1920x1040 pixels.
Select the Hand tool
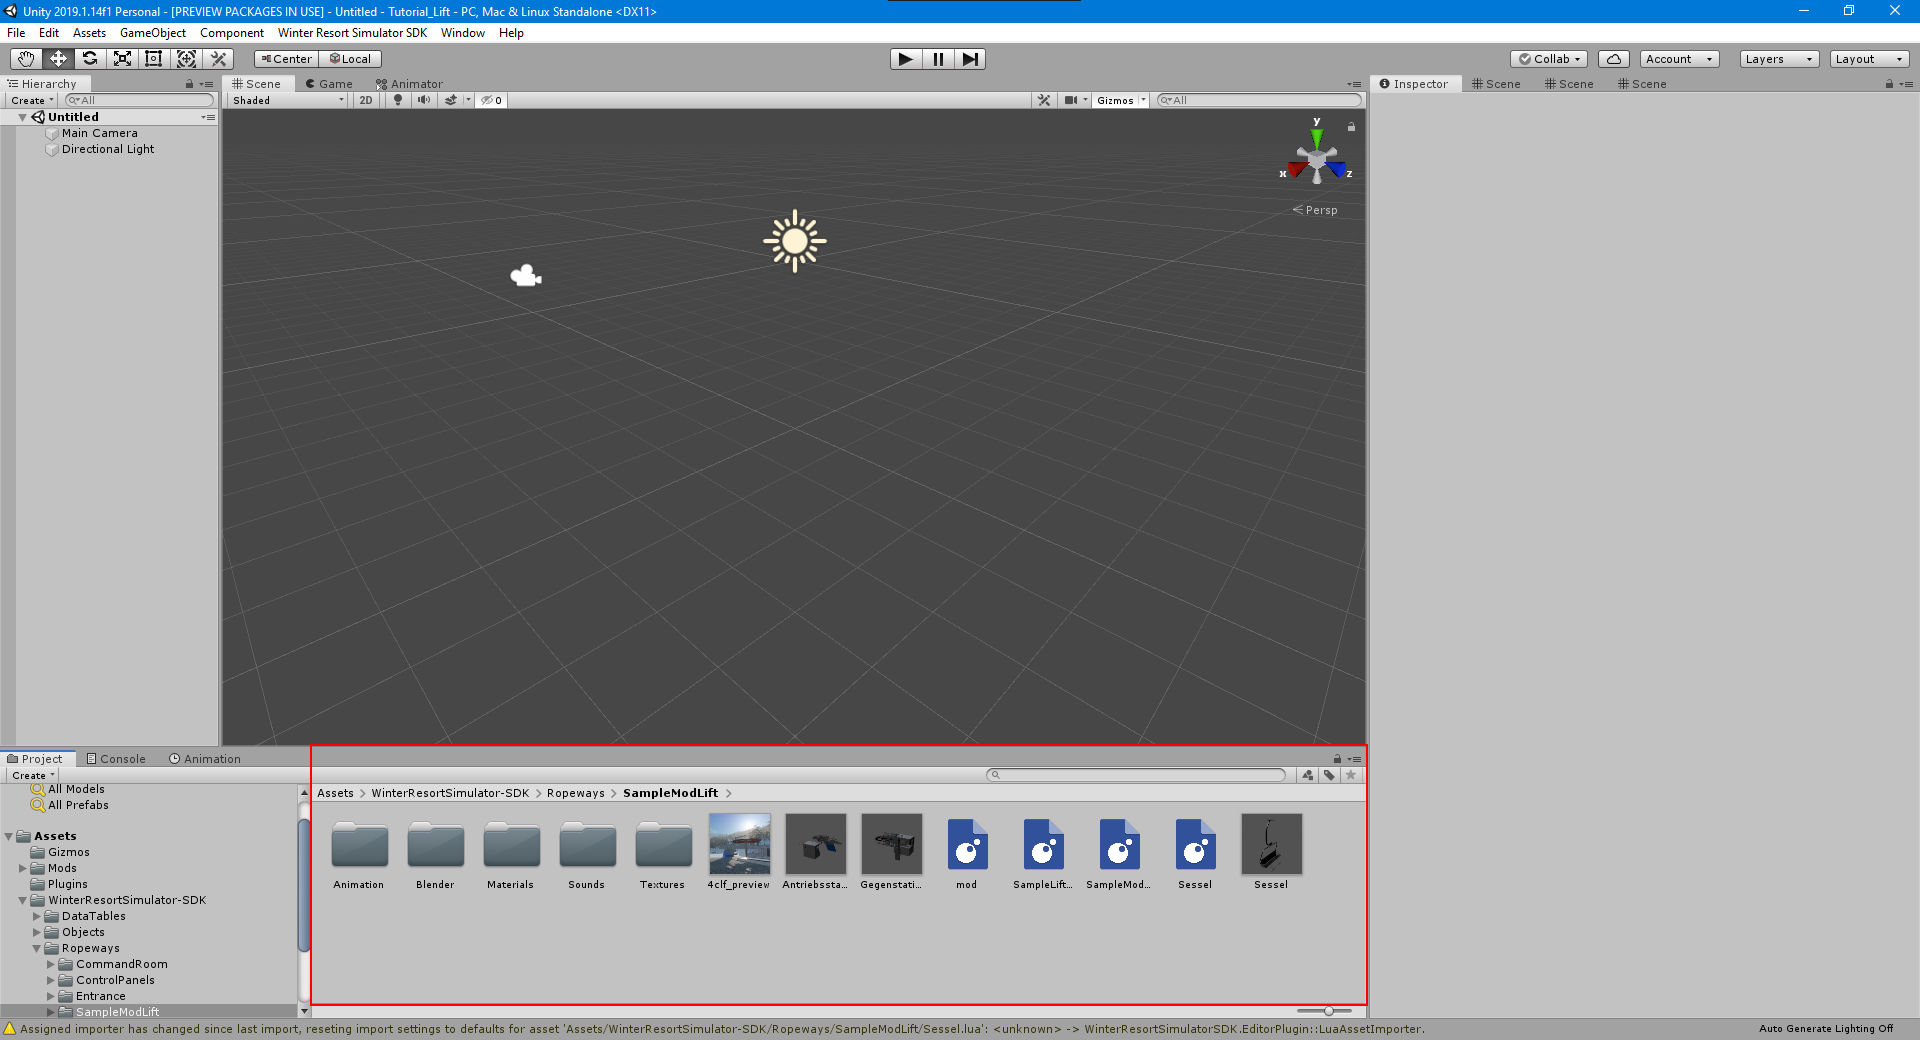[26, 59]
